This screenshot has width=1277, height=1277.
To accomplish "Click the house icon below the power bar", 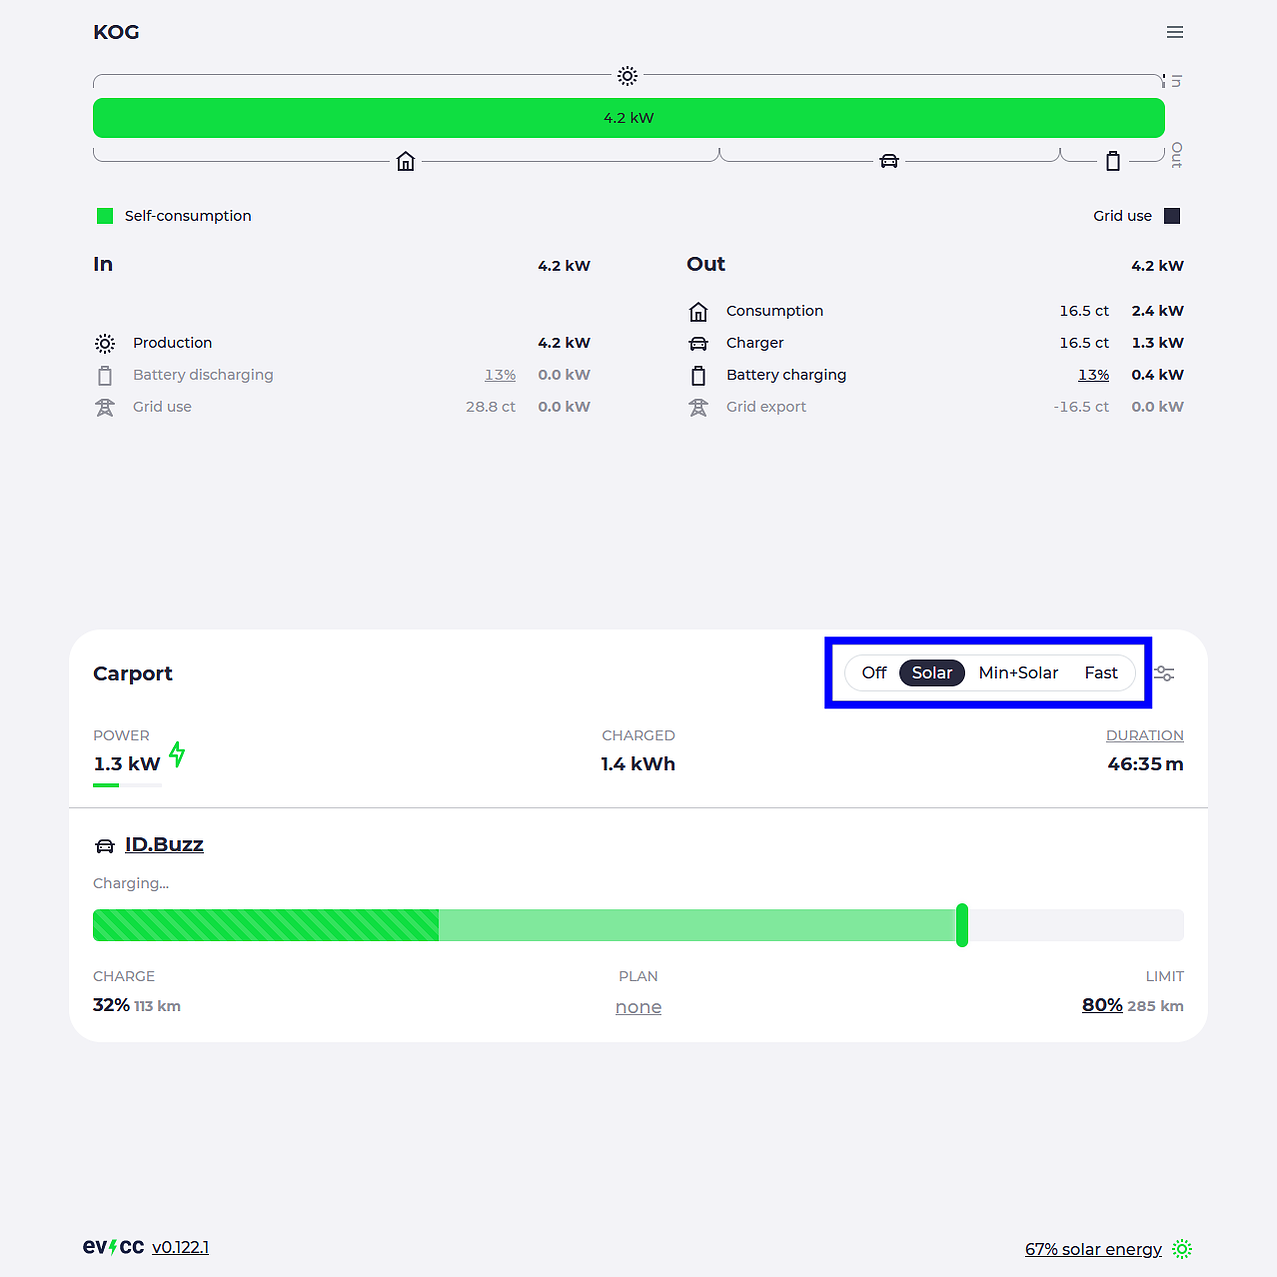I will click(x=406, y=161).
